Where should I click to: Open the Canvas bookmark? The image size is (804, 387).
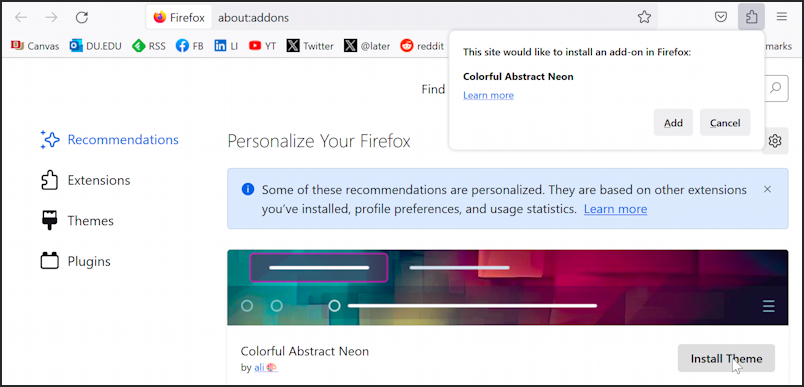[35, 46]
